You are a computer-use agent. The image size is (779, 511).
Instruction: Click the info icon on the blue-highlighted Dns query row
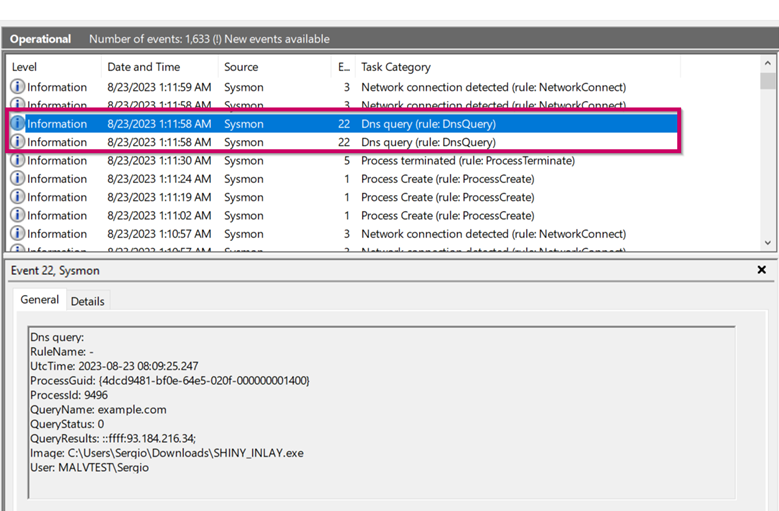click(17, 124)
